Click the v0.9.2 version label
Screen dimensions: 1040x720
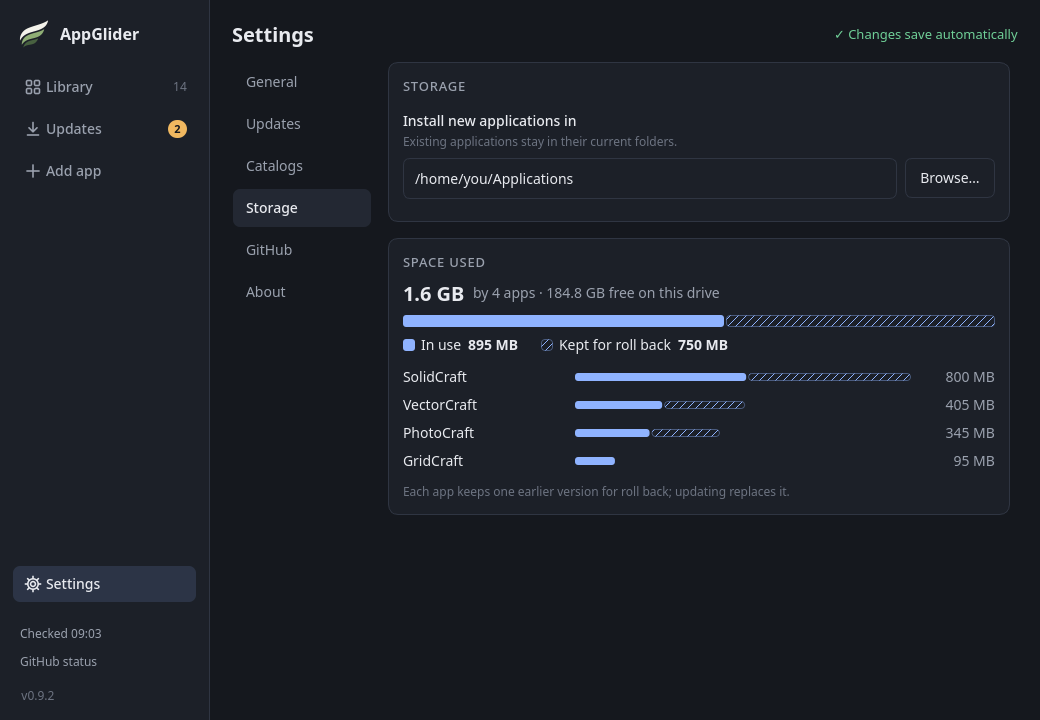tap(37, 695)
